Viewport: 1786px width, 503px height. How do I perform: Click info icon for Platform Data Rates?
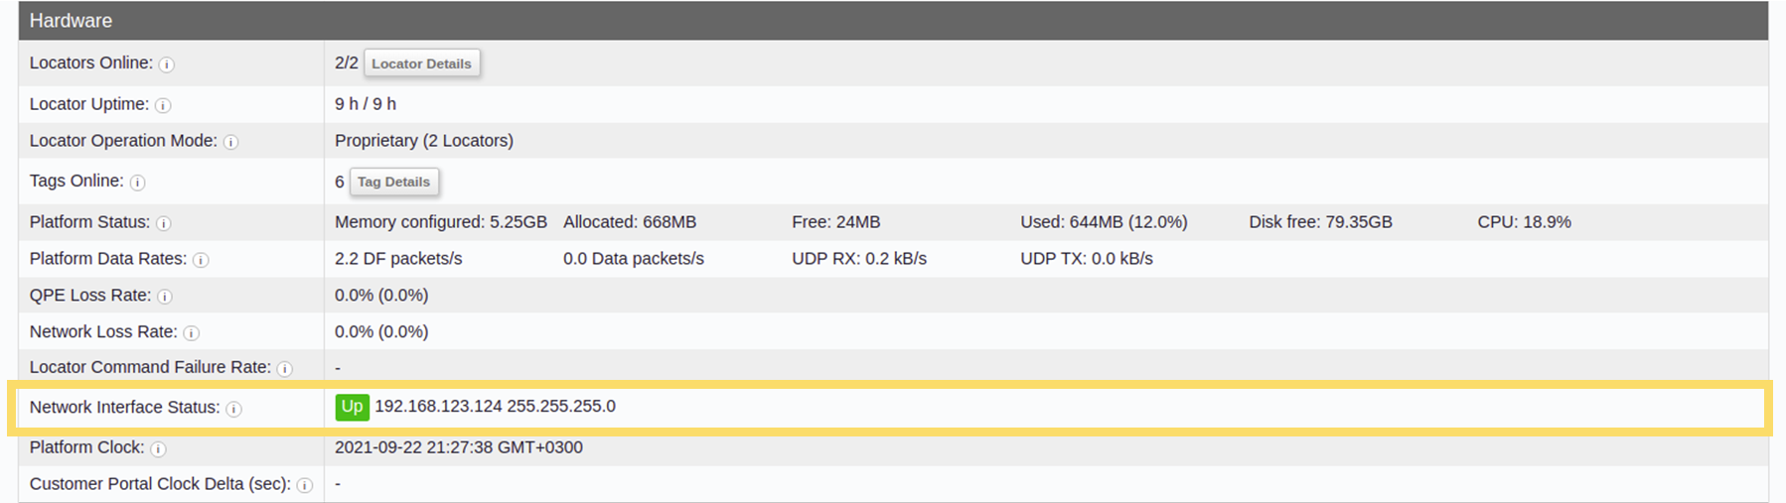tap(201, 260)
